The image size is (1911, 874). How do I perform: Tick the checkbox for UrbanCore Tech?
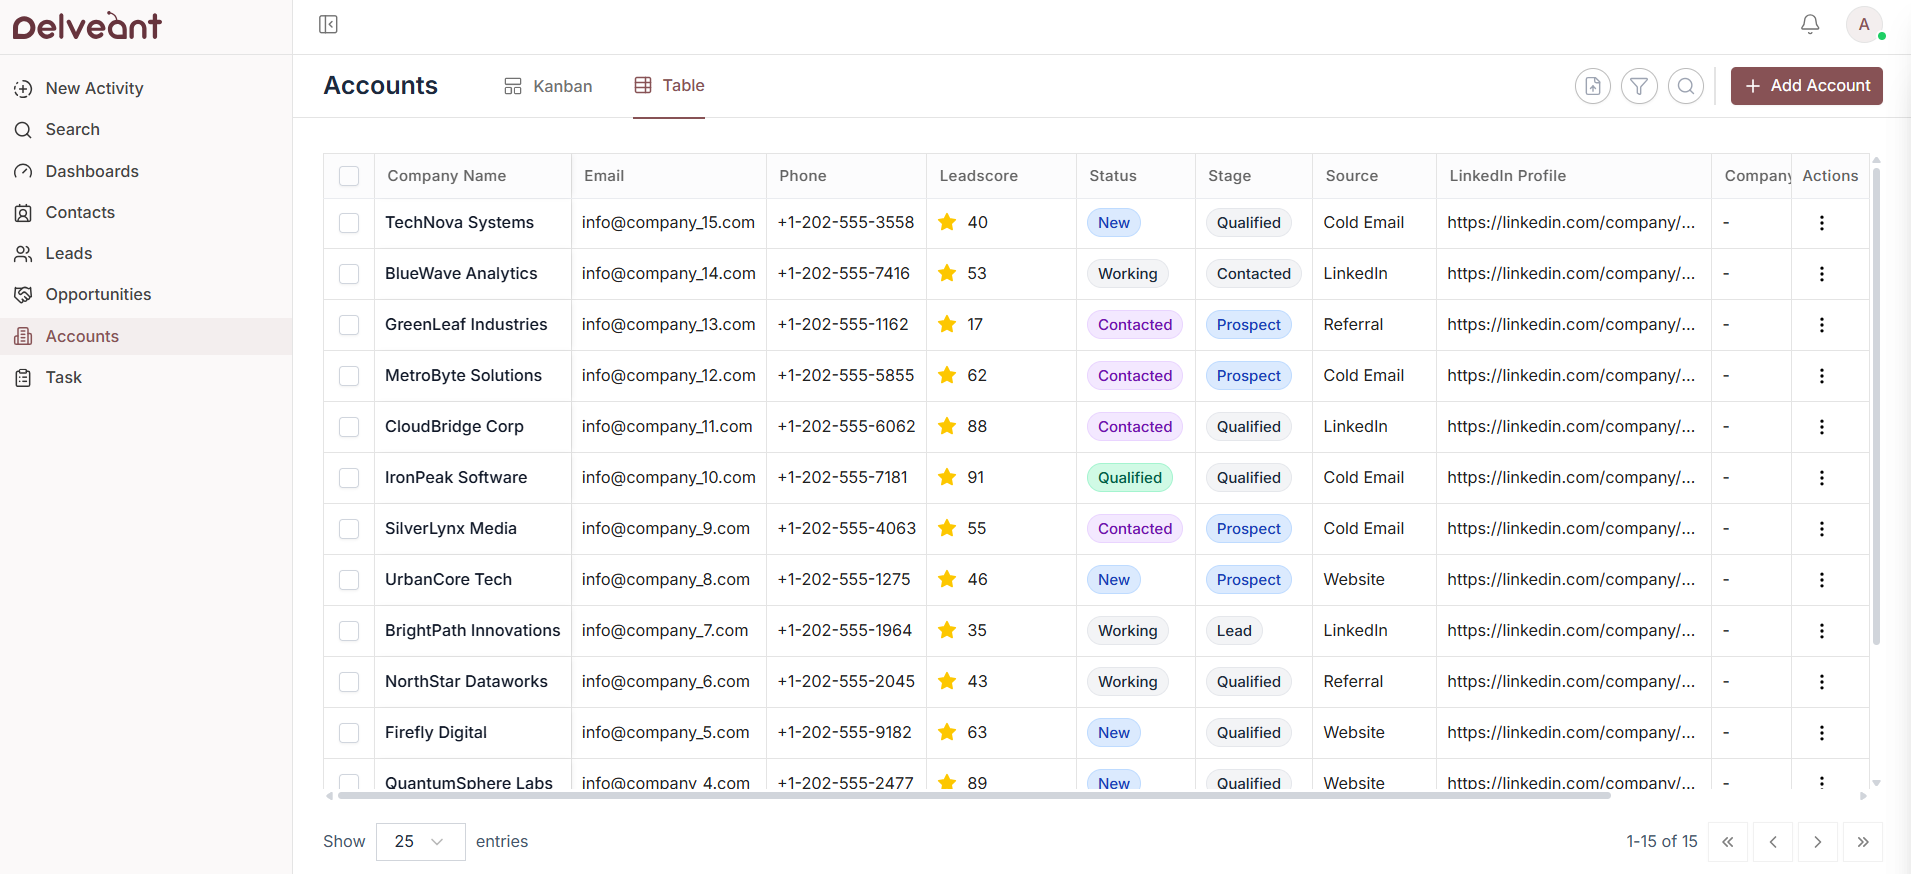point(349,580)
